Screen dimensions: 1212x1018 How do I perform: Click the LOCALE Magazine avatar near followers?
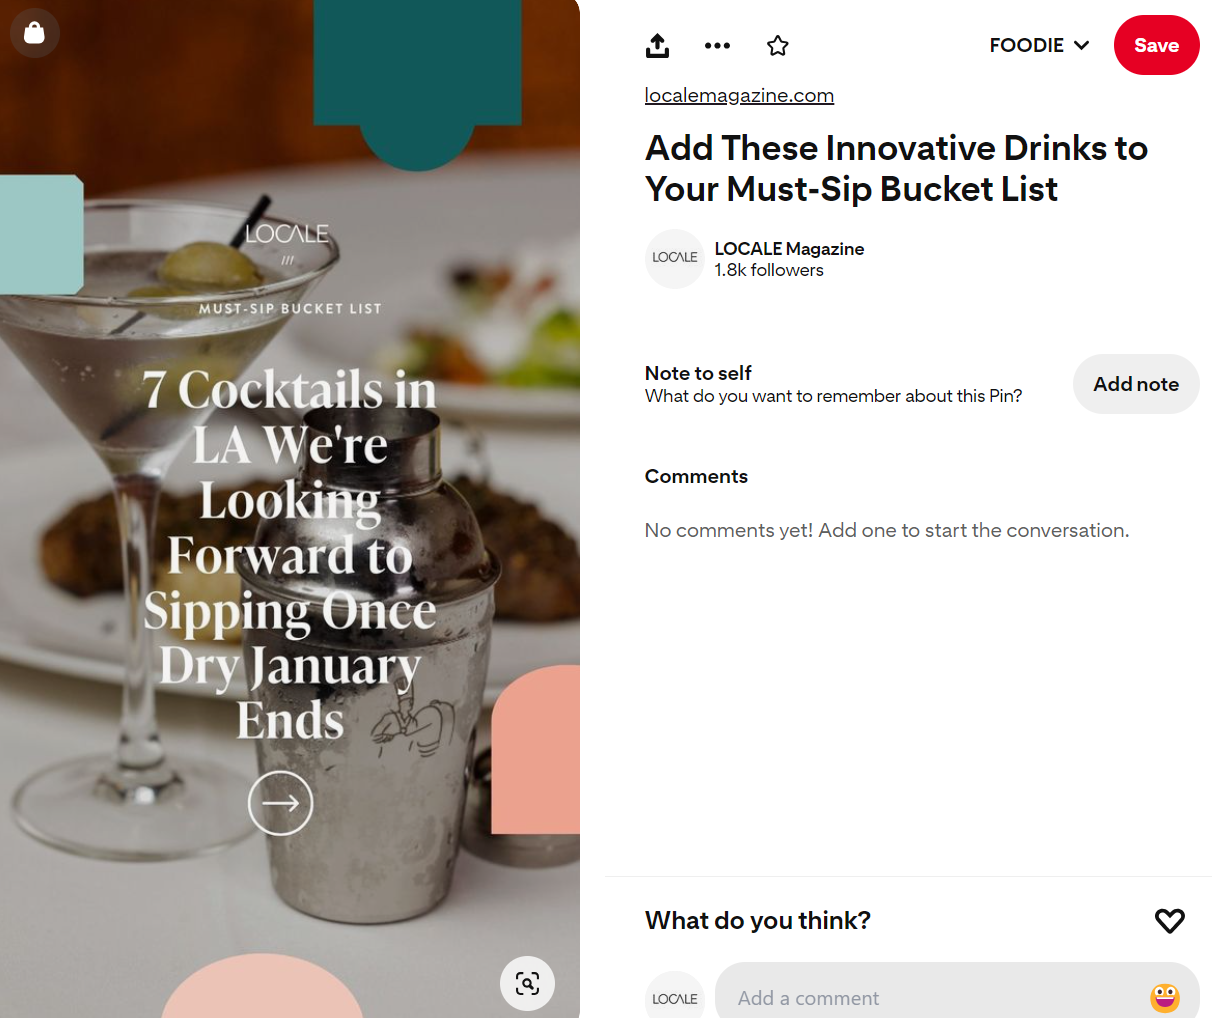click(675, 258)
